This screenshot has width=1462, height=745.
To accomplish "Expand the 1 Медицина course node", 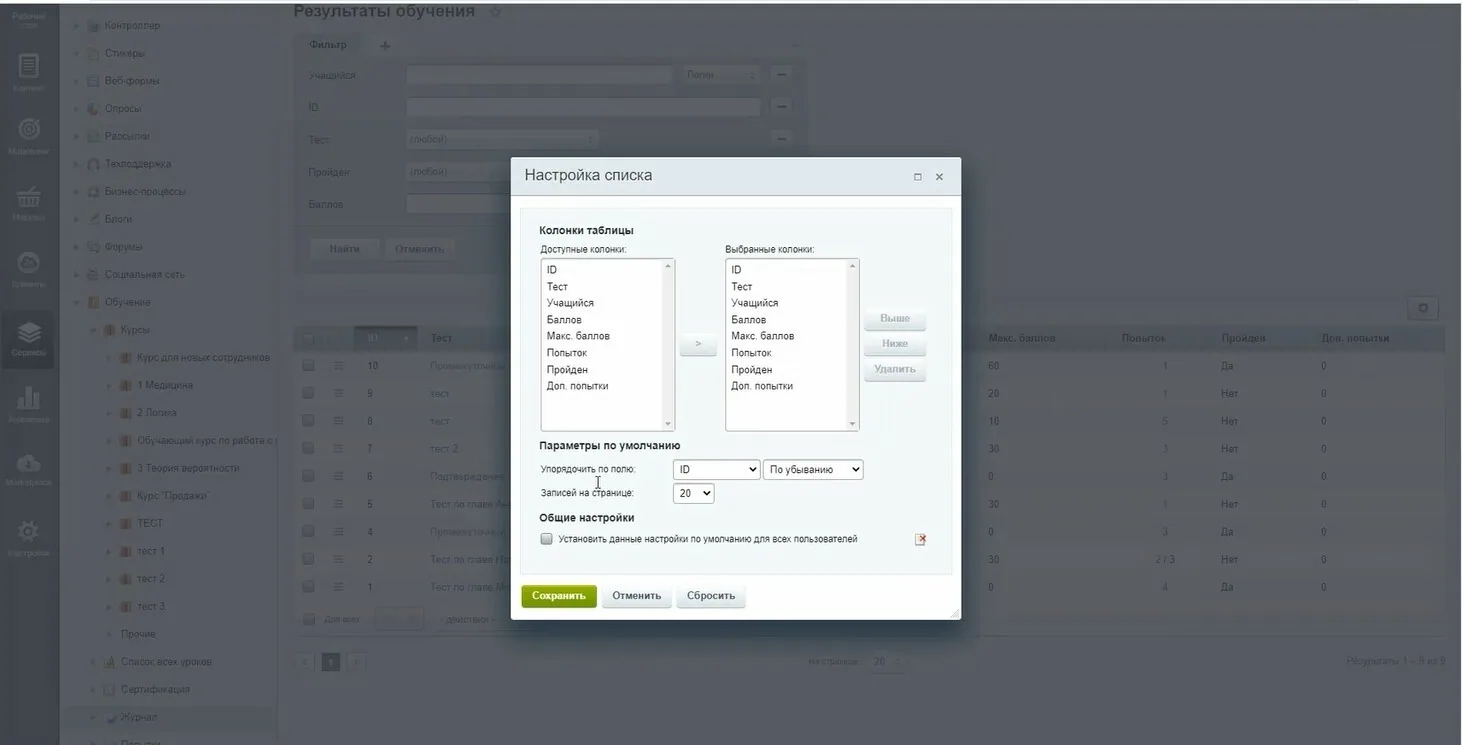I will tap(110, 385).
